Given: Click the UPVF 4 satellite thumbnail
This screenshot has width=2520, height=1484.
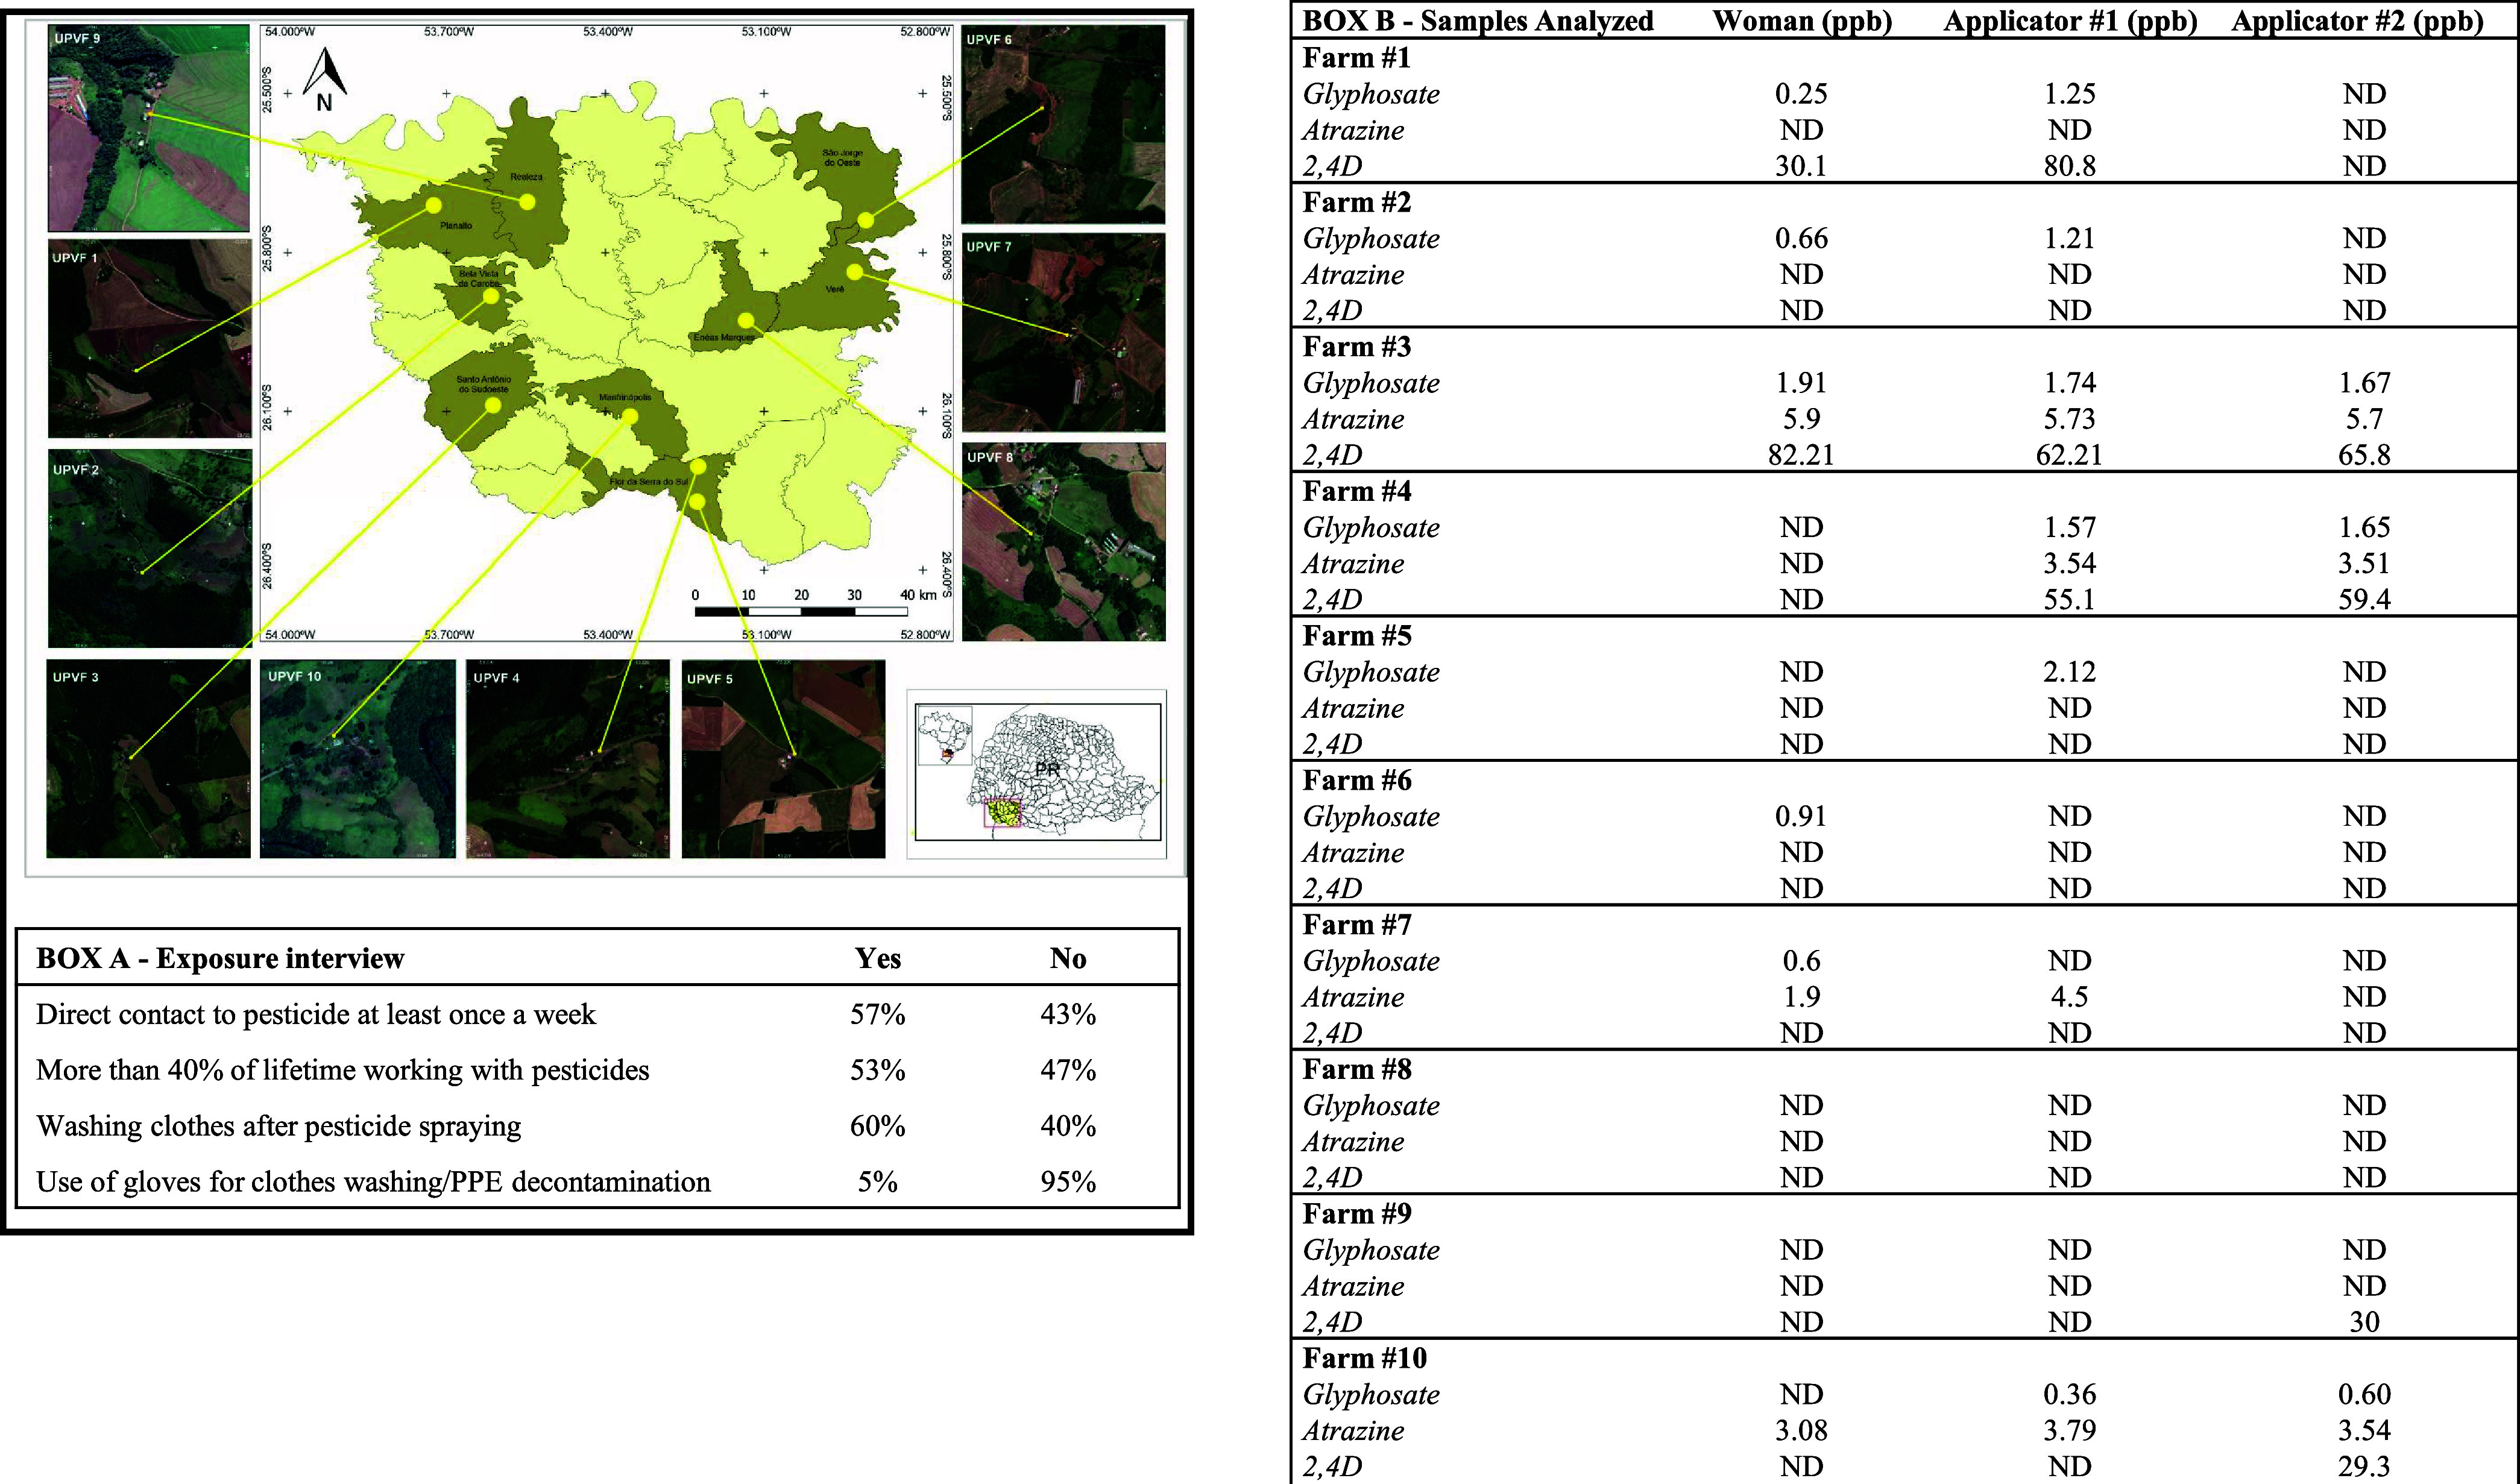Looking at the screenshot, I should click(567, 758).
